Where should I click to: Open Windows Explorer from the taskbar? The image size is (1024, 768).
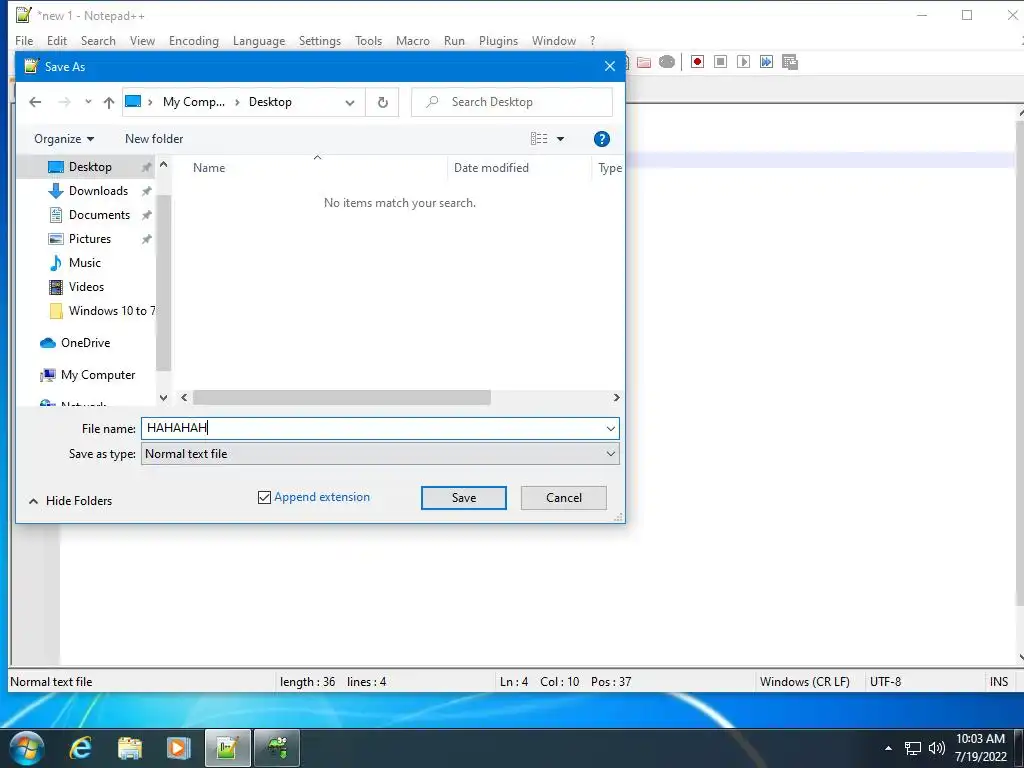(x=129, y=748)
